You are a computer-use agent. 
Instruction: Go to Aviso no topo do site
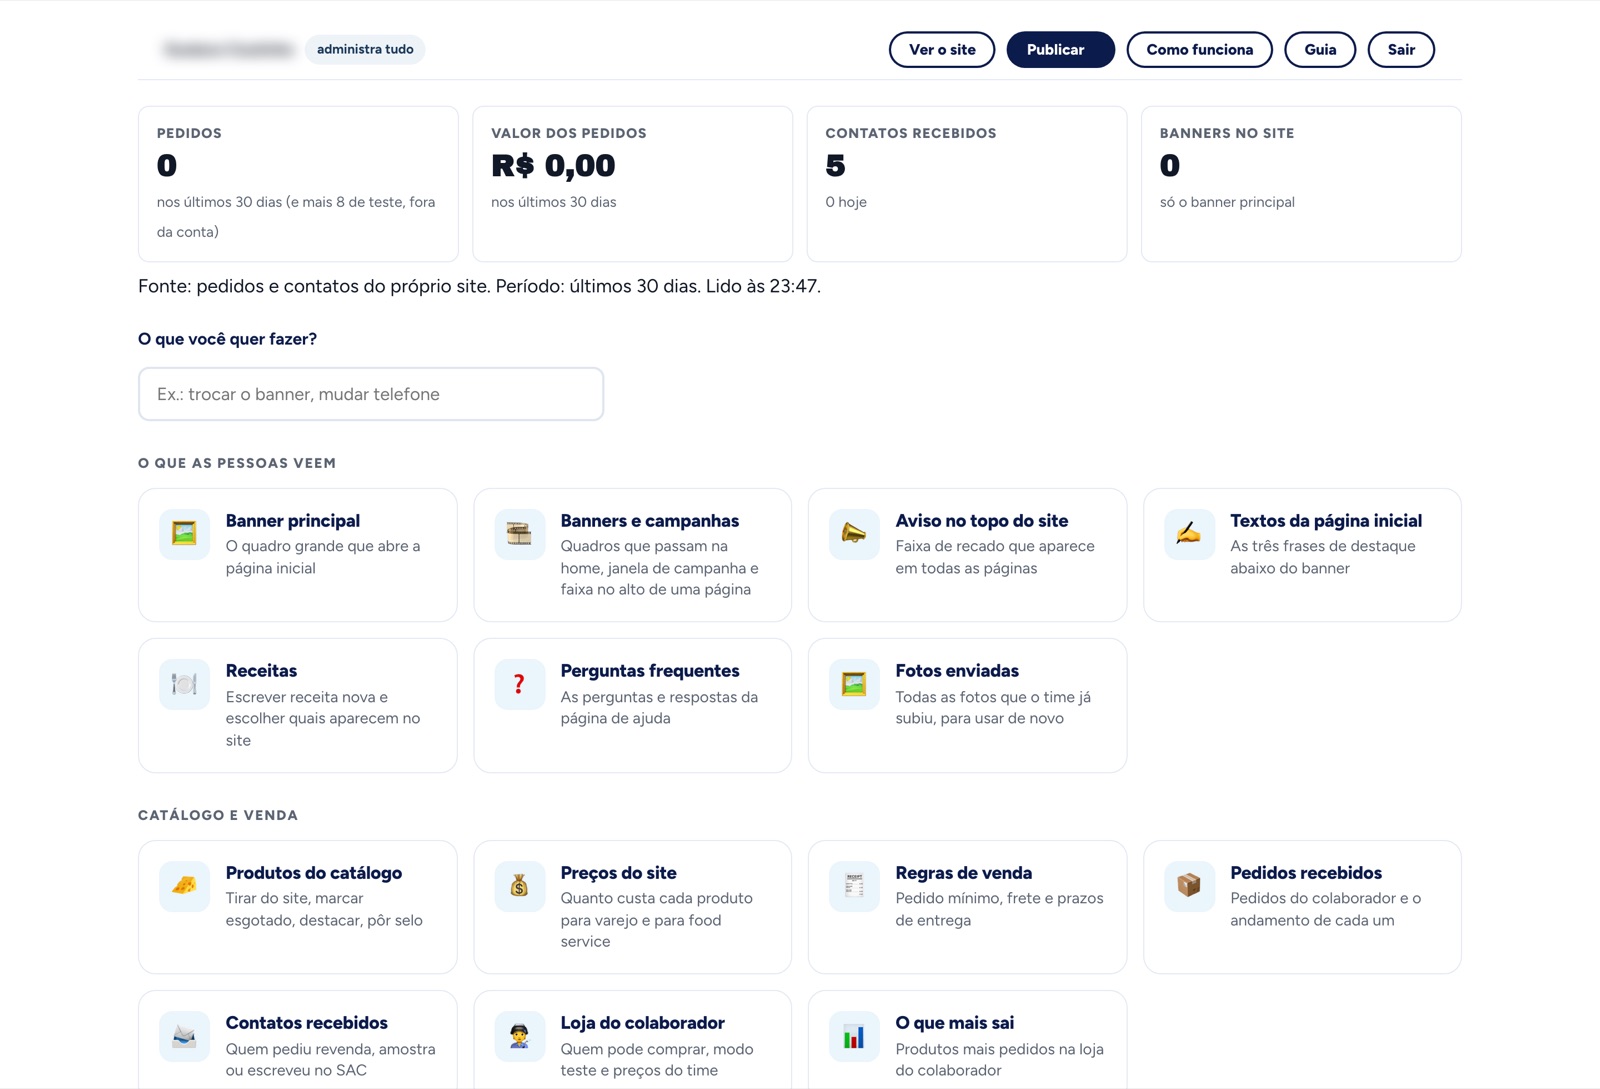[x=982, y=521]
